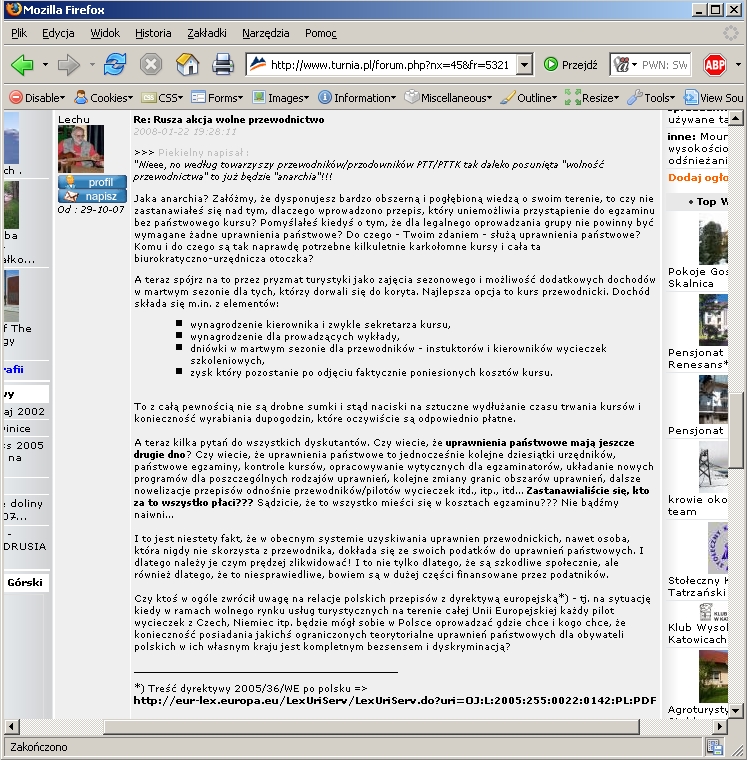Click the napisz message button
Screen dimensions: 747x760
coord(92,196)
